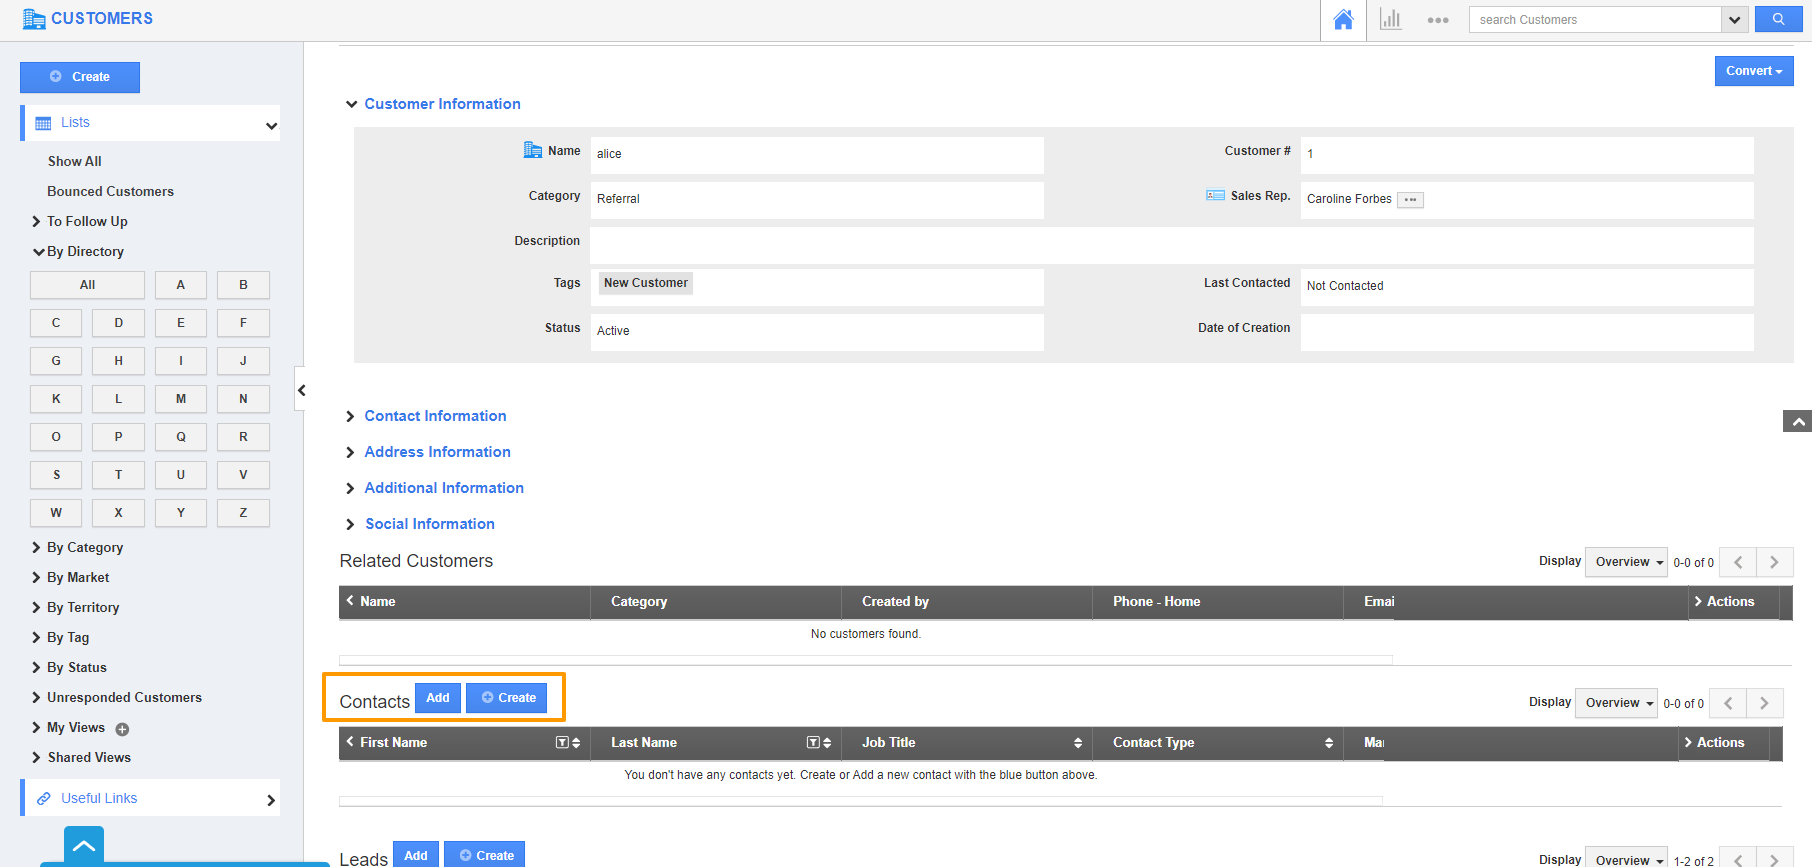Viewport: 1812px width, 867px height.
Task: Click the Category header in Related Customers
Action: (639, 601)
